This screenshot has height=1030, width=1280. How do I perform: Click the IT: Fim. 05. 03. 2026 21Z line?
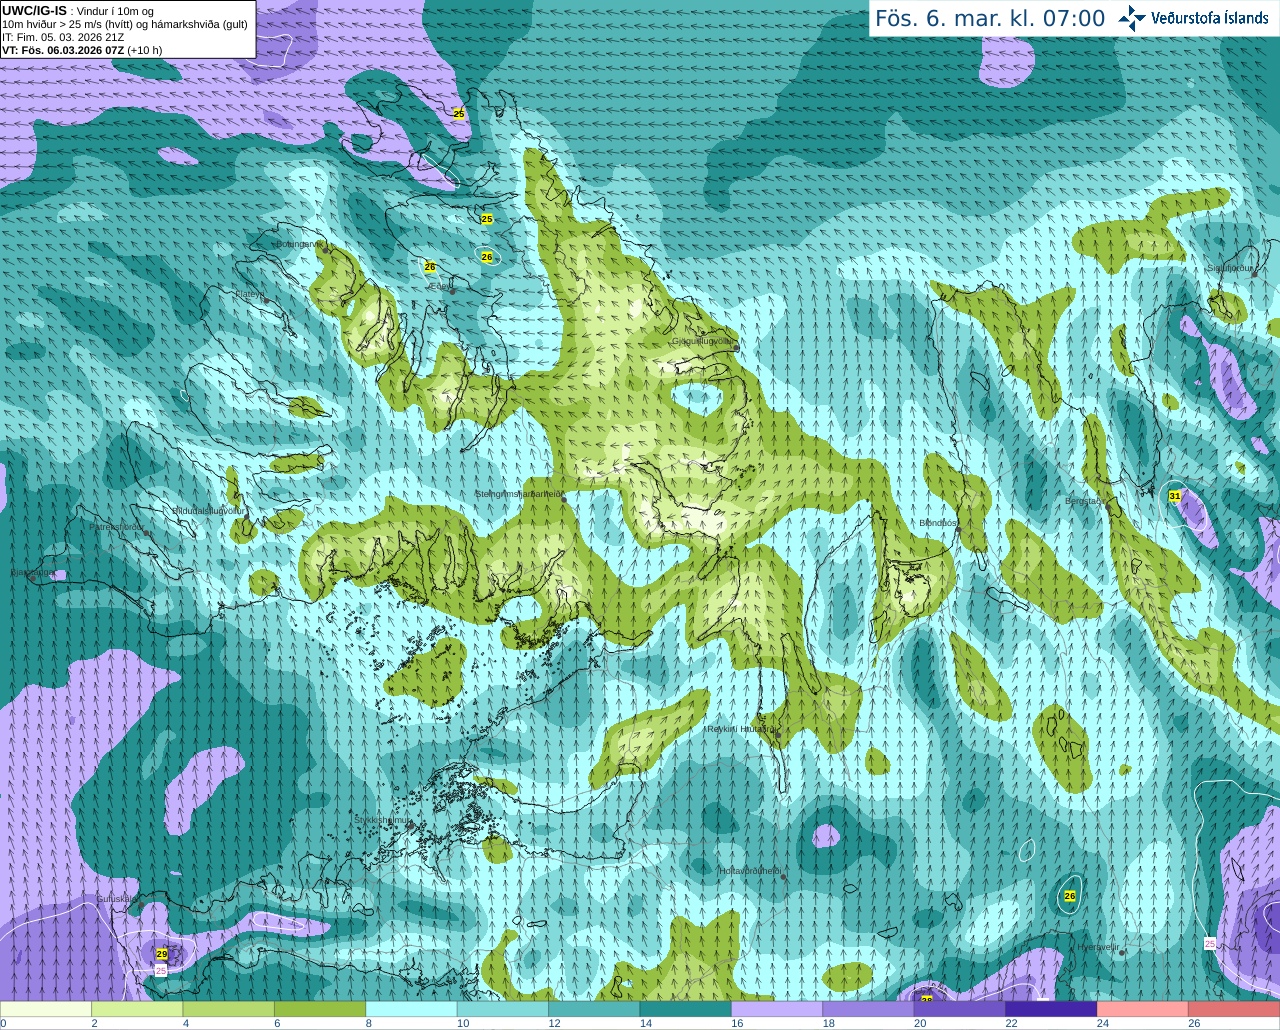63,37
